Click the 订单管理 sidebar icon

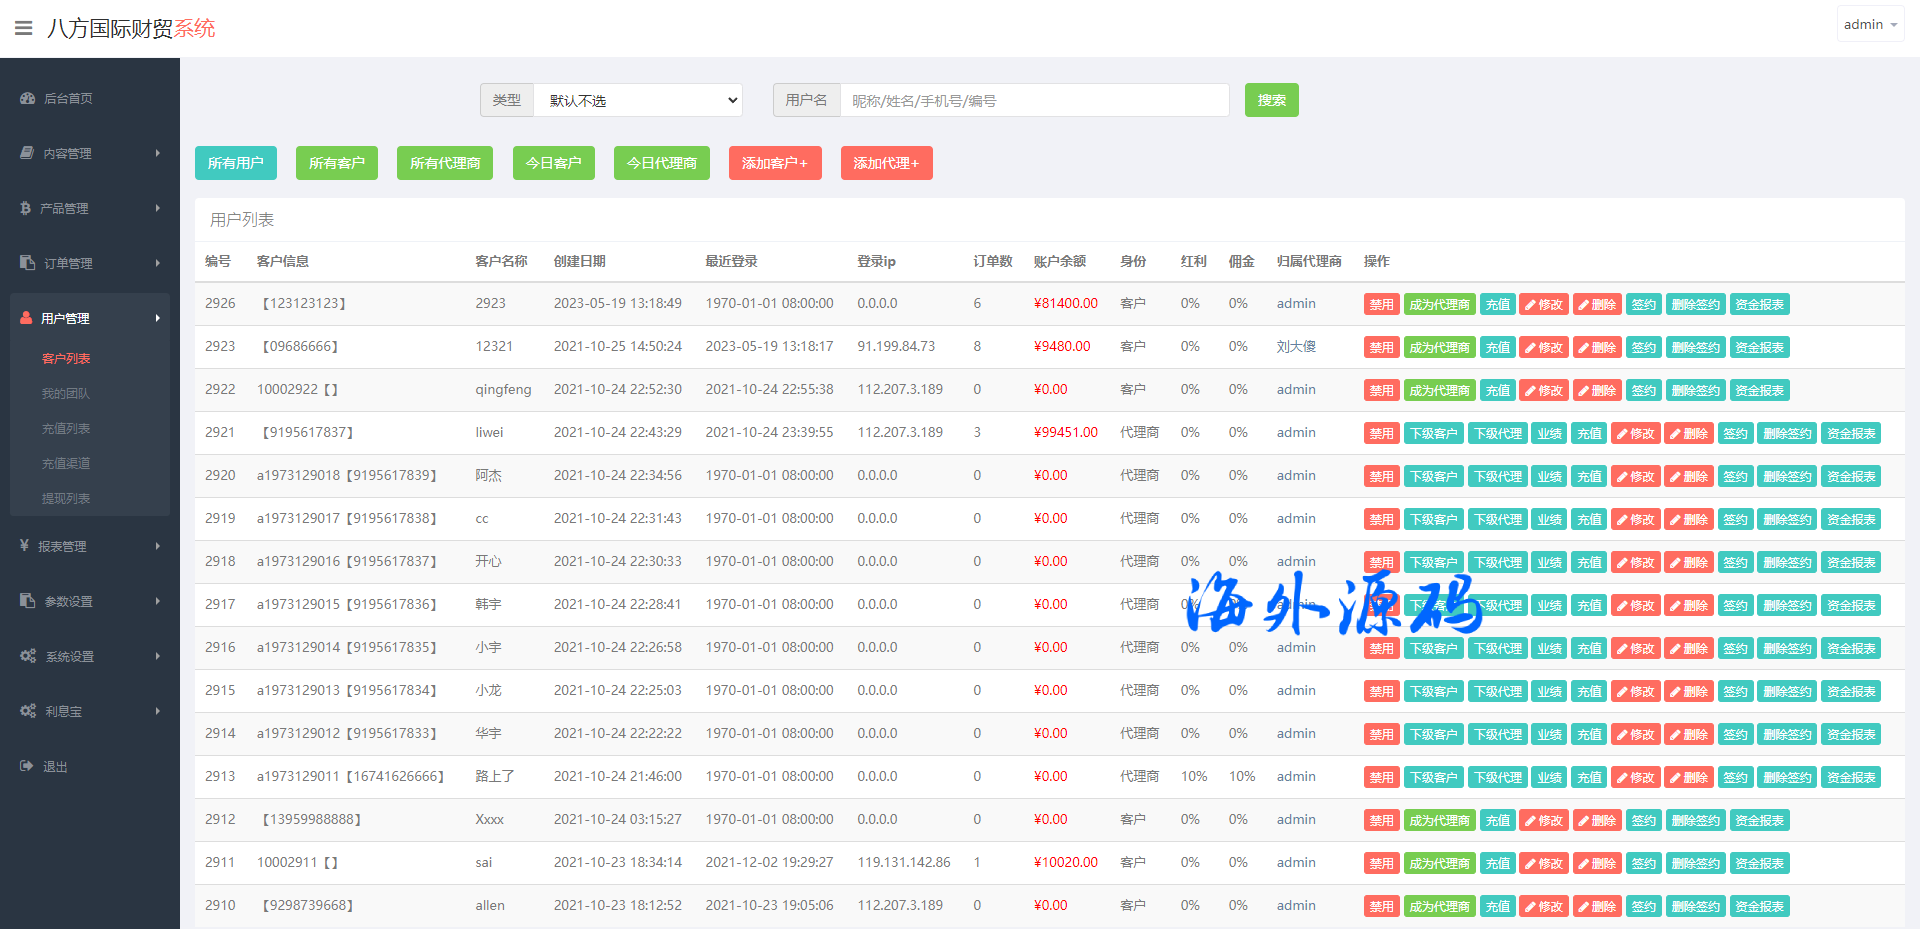tap(28, 263)
